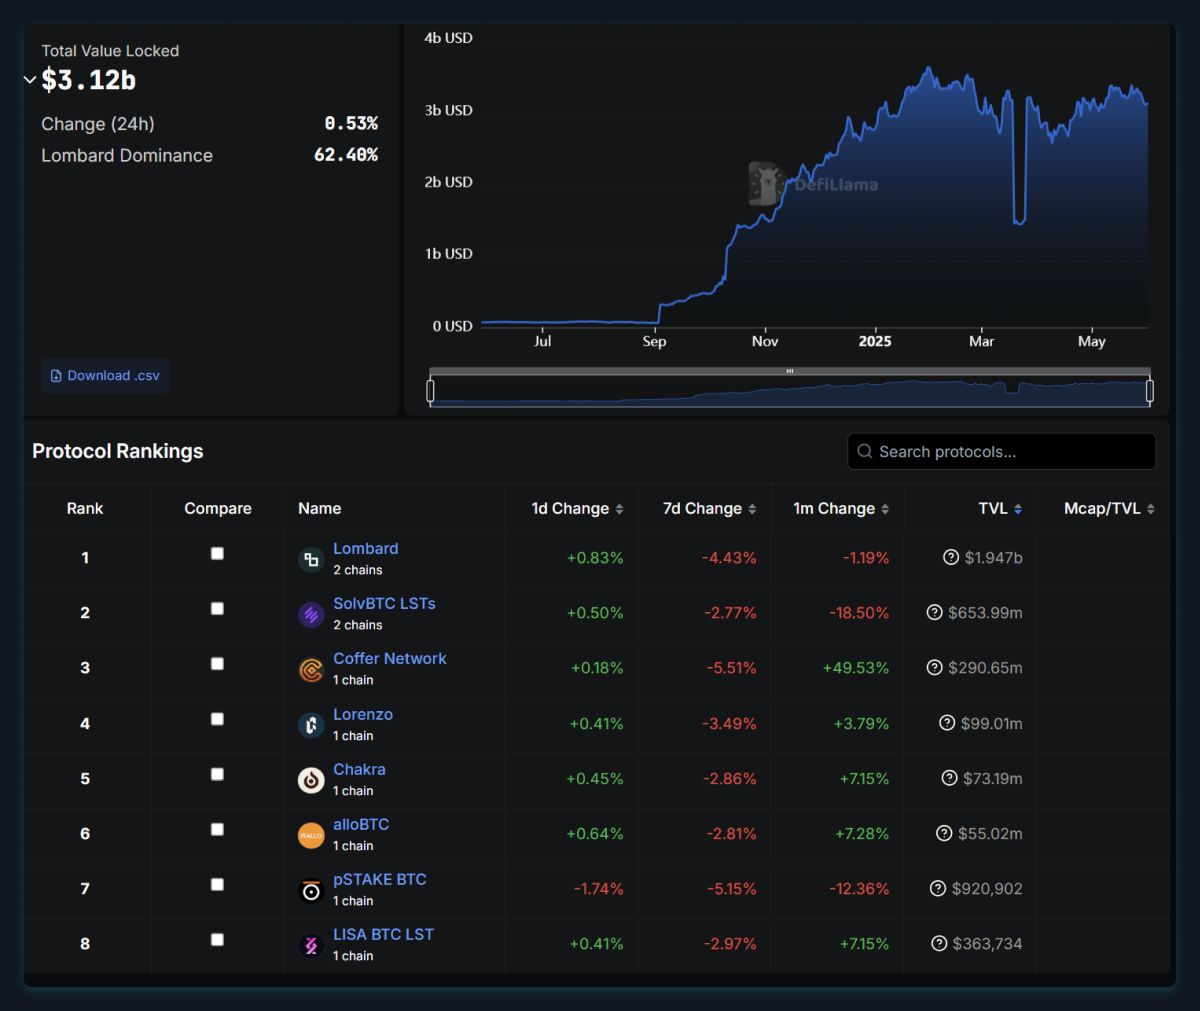Open the LISA BTC LST link
Screen dimensions: 1200x1011
click(383, 934)
